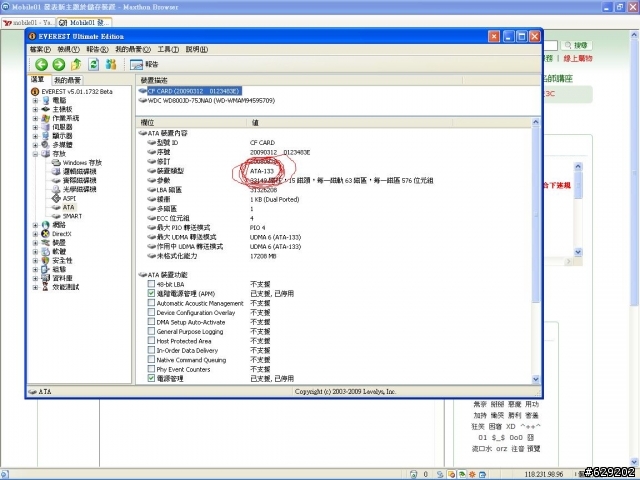Toggle the APM power management checkbox
Screen dimensions: 640x480
[151, 293]
